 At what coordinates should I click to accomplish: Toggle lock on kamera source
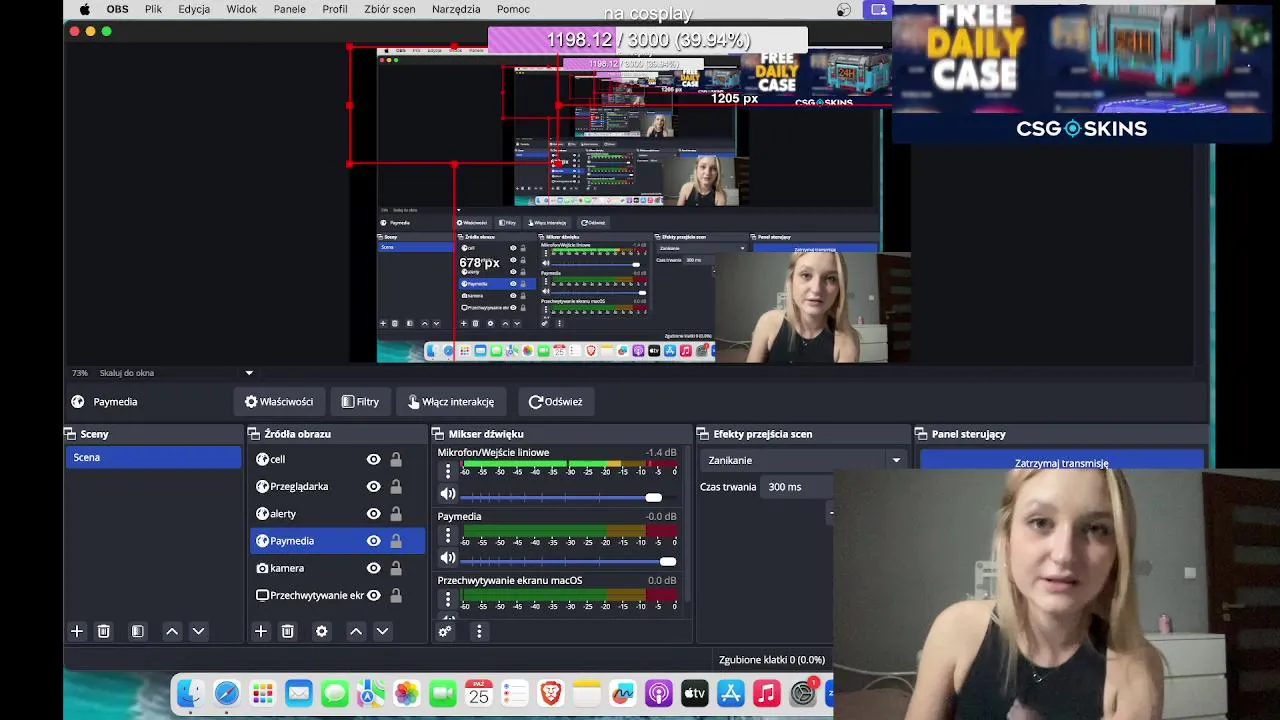pos(396,568)
